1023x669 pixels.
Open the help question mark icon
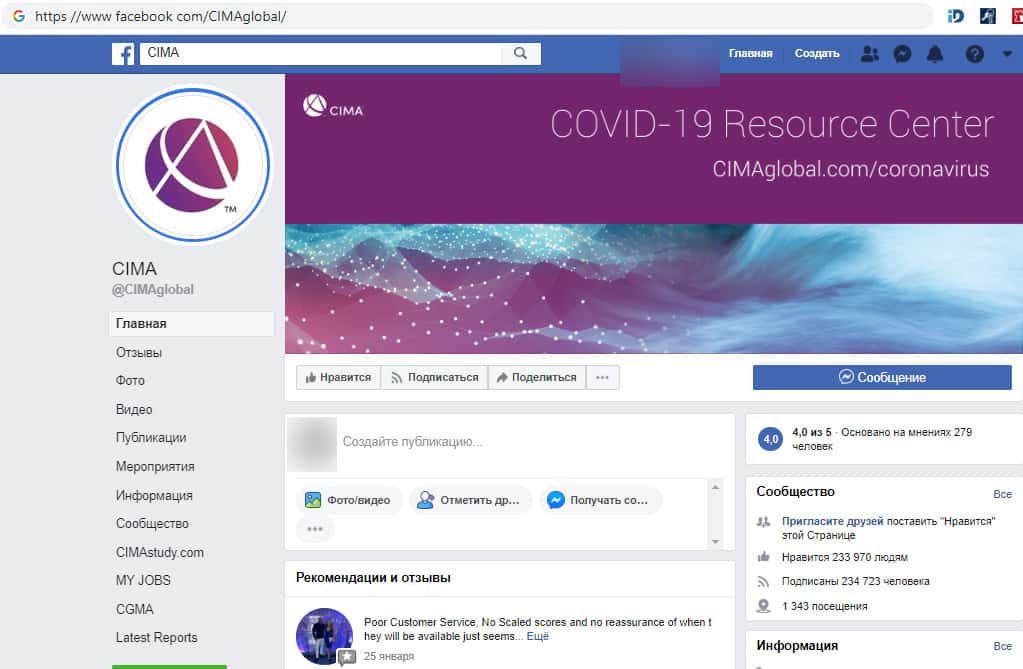click(974, 54)
